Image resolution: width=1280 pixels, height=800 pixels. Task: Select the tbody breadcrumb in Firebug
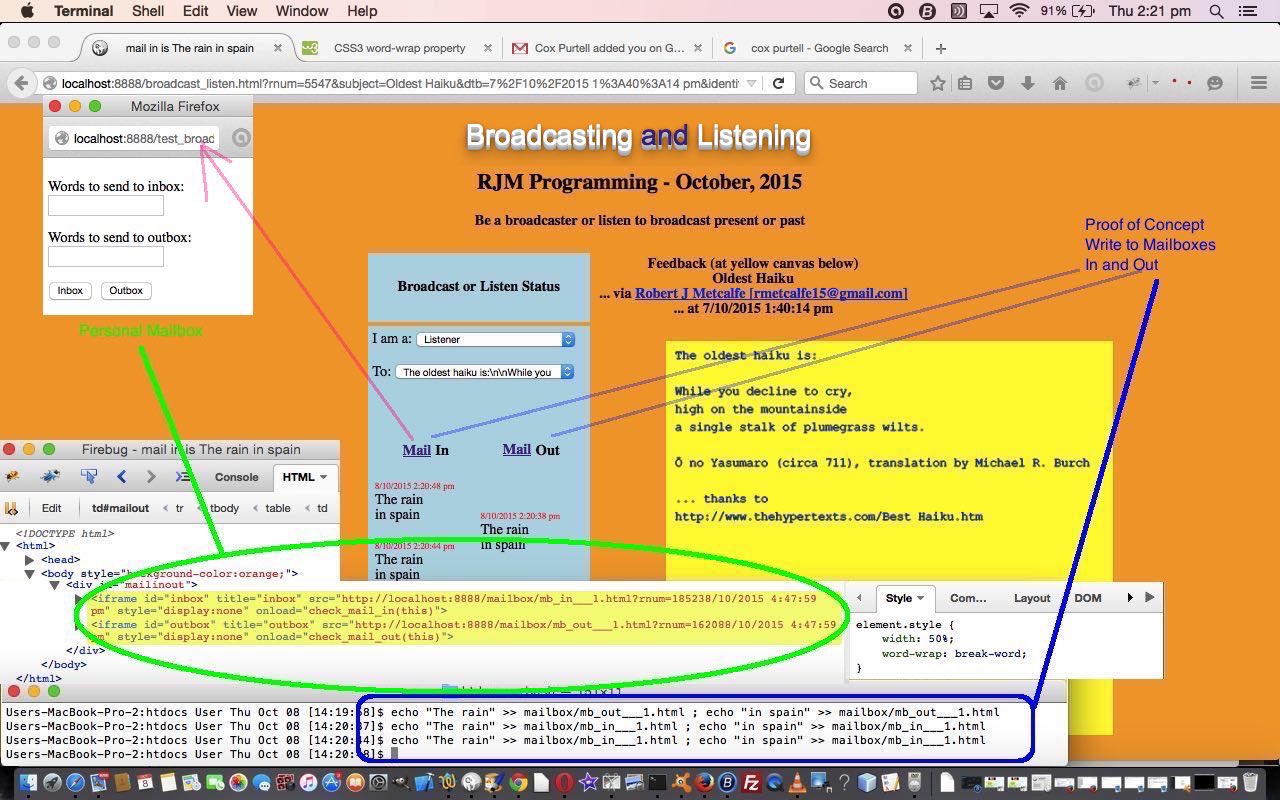point(224,508)
